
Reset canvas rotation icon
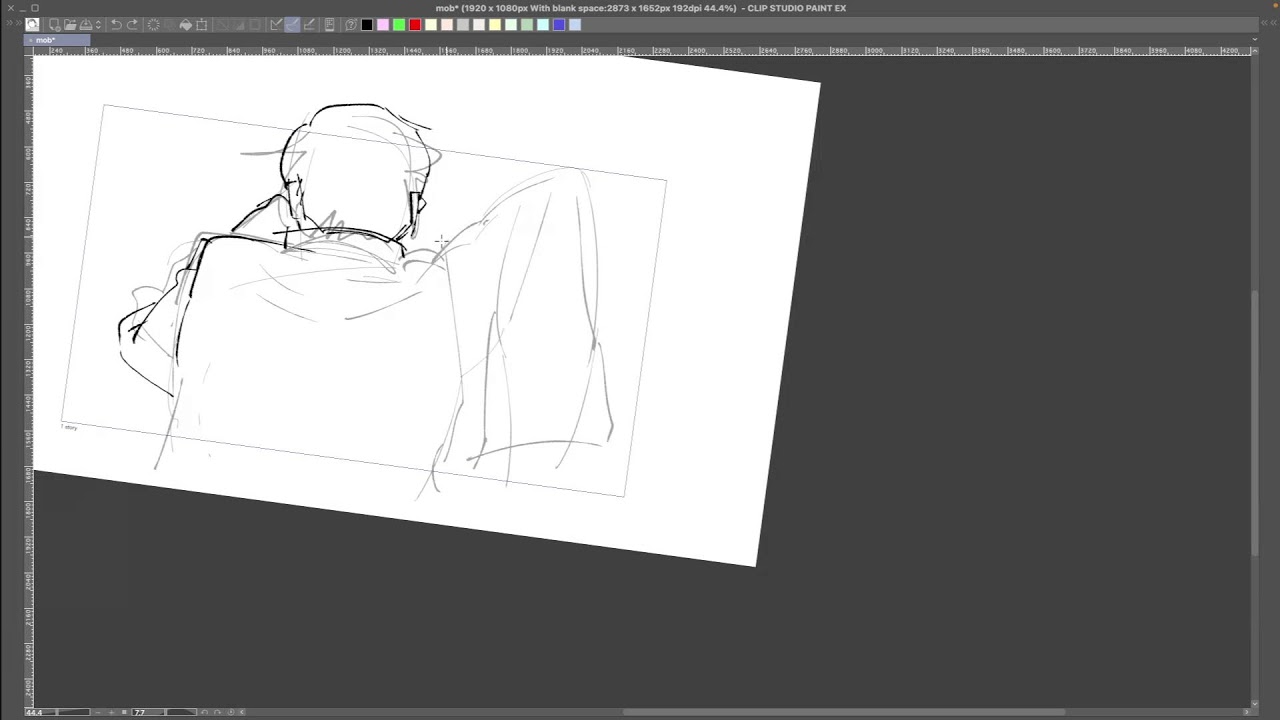coord(231,712)
